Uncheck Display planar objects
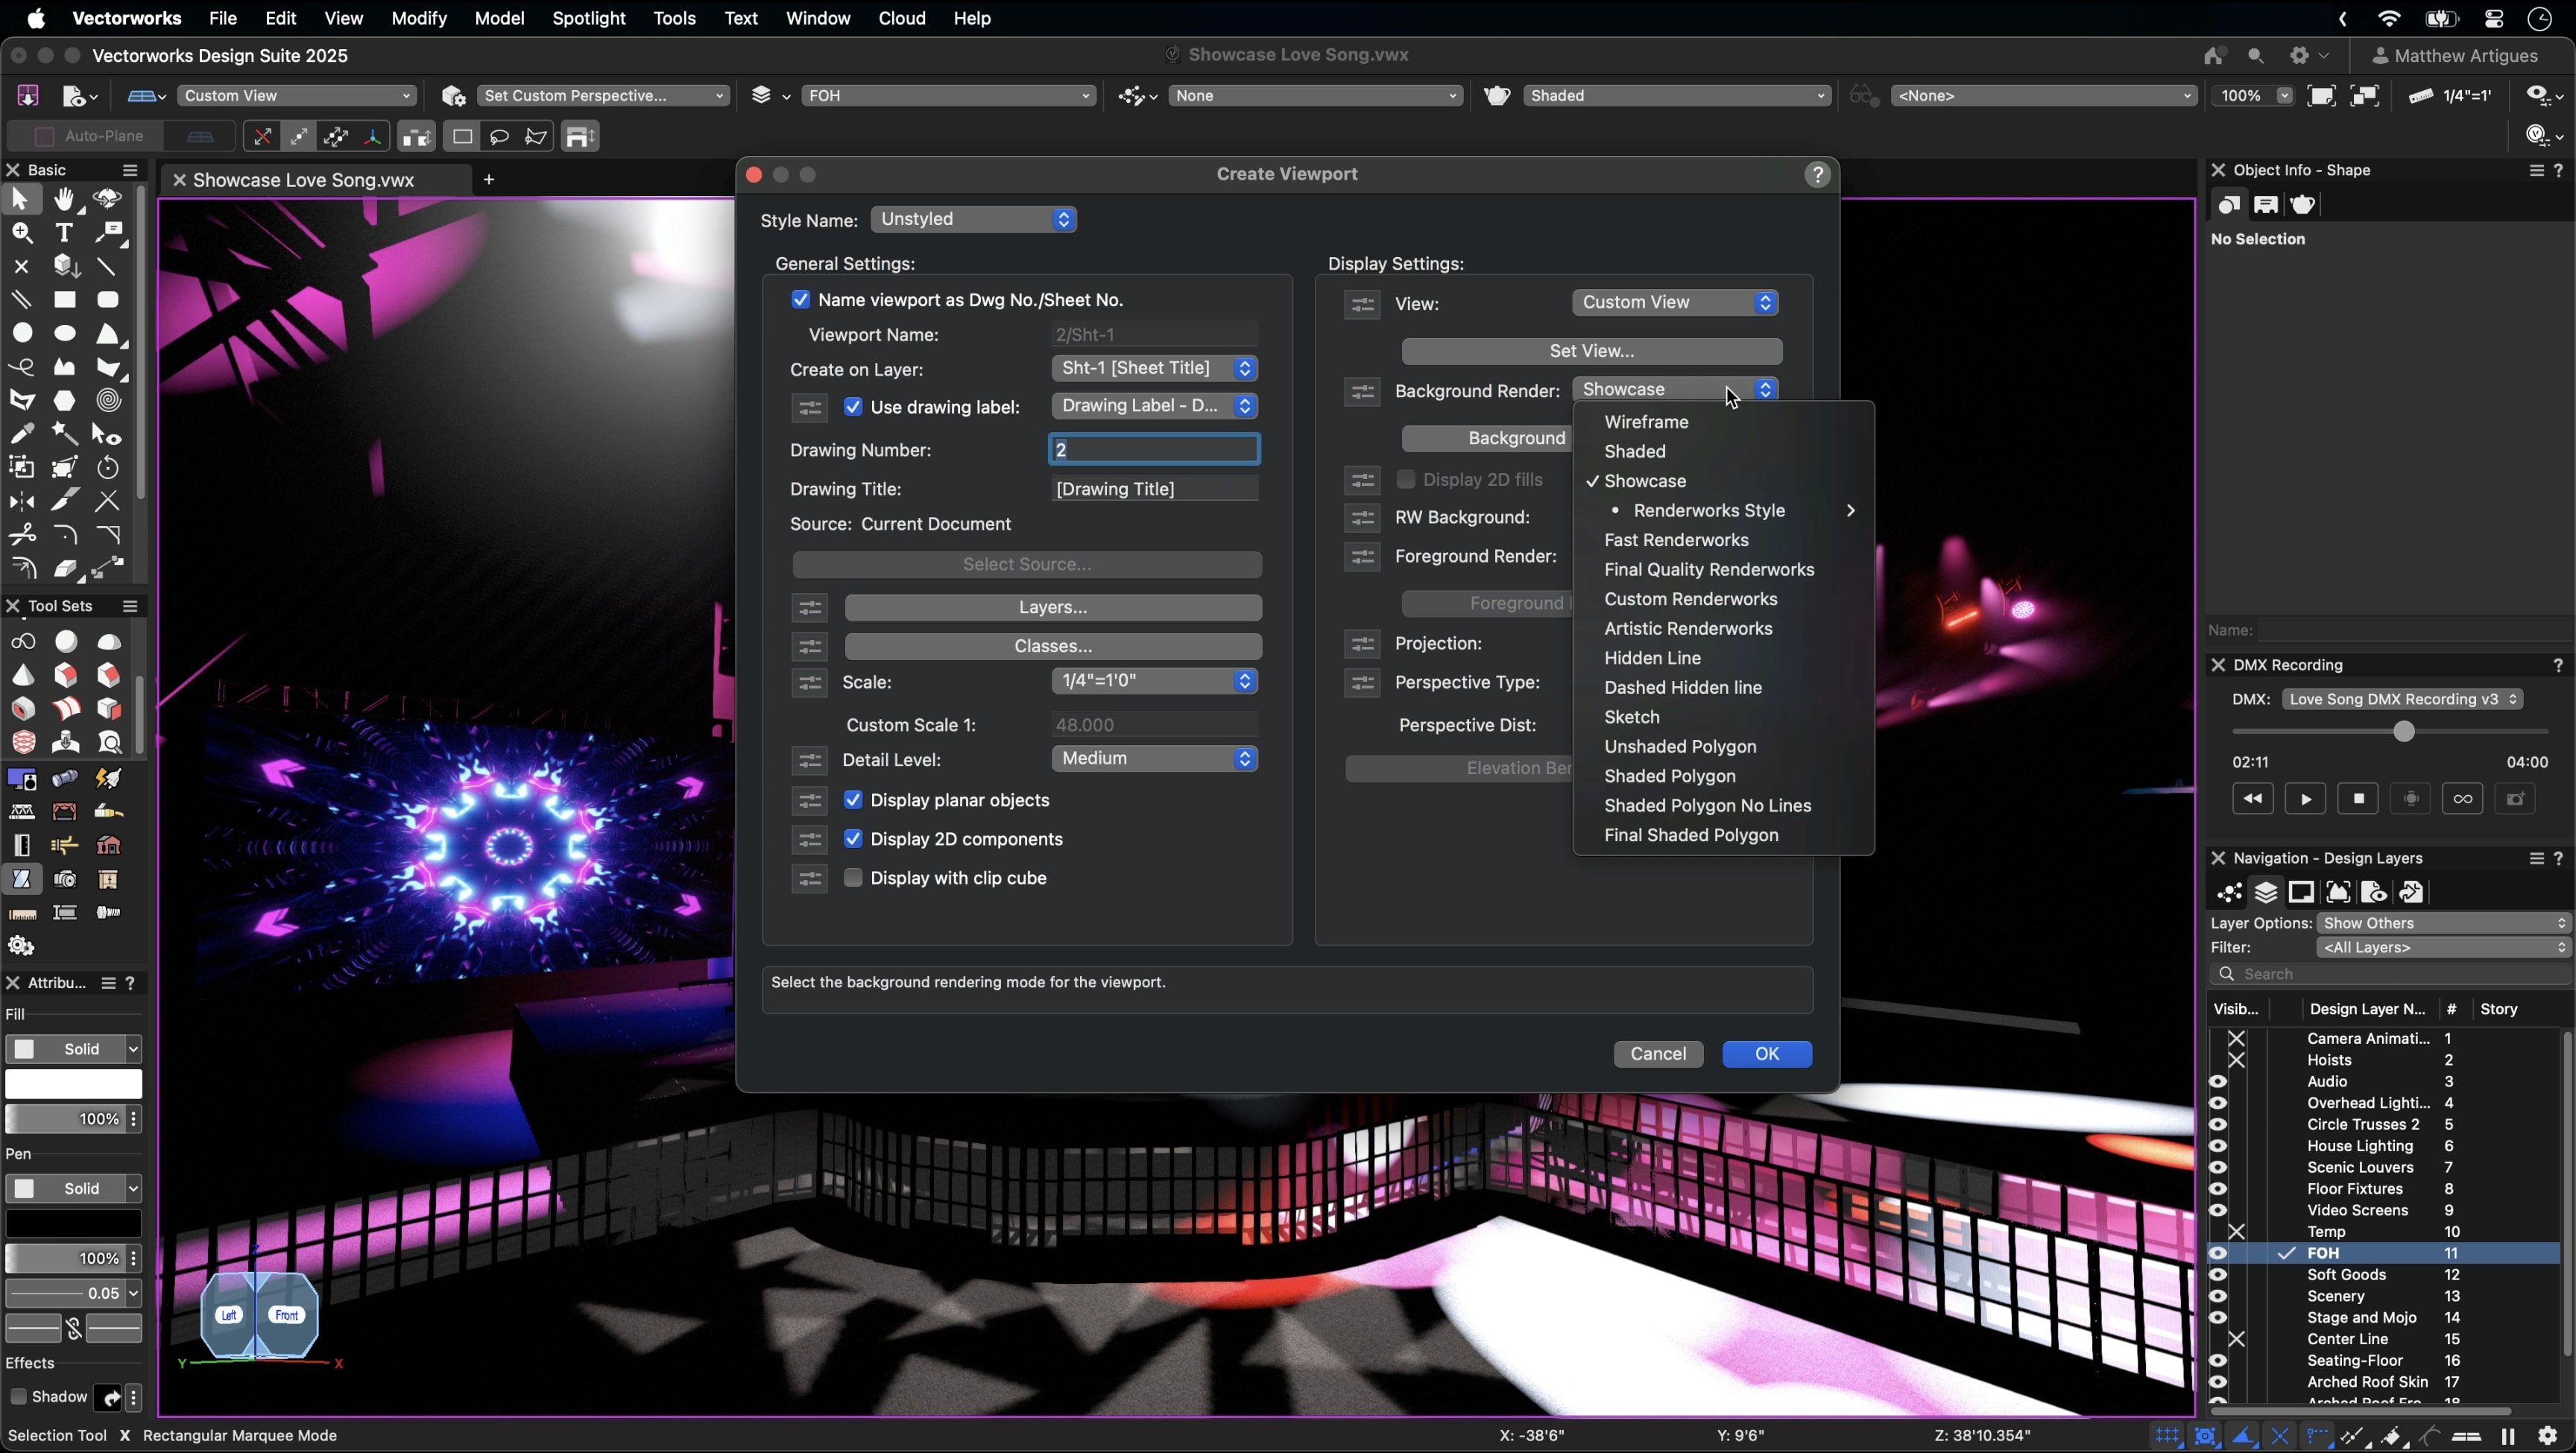The height and width of the screenshot is (1453, 2576). coord(853,800)
